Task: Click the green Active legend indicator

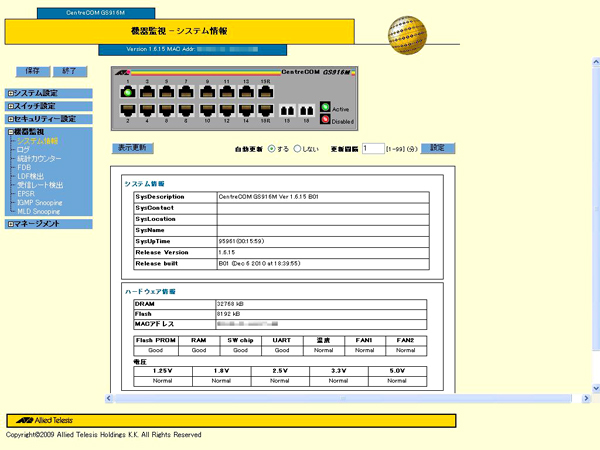Action: click(325, 107)
